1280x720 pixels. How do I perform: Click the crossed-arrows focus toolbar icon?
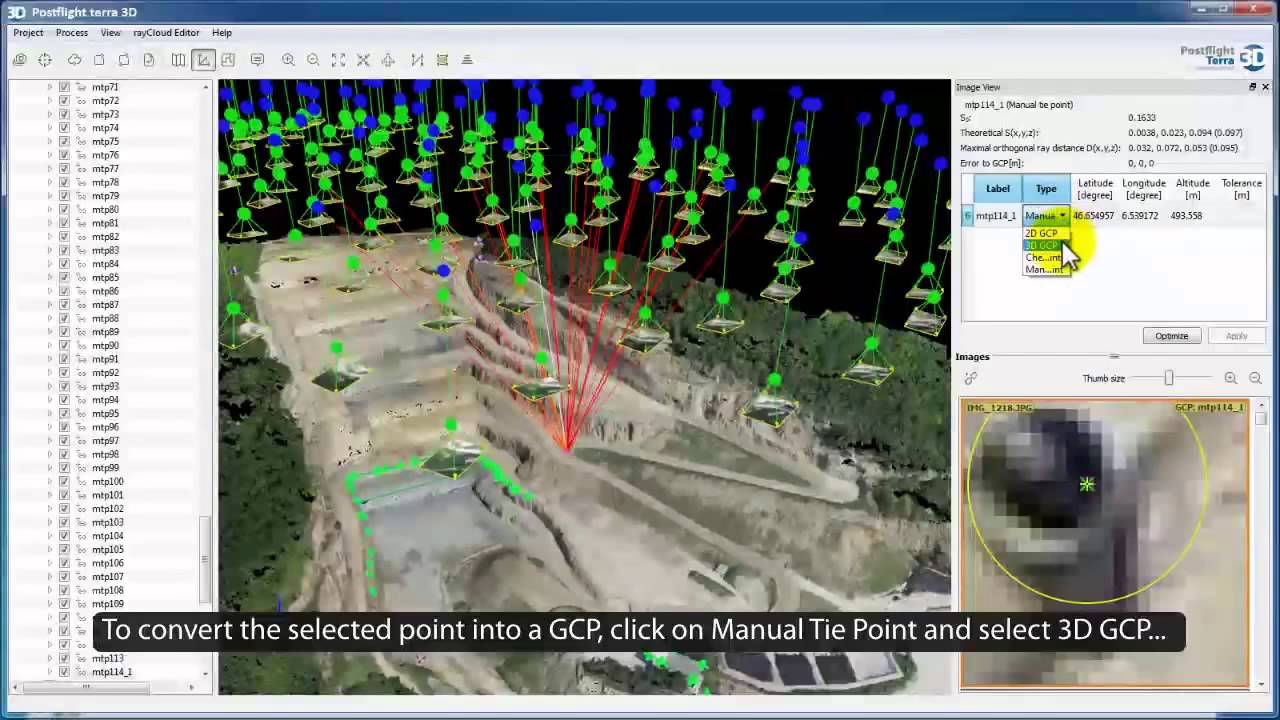[x=363, y=60]
